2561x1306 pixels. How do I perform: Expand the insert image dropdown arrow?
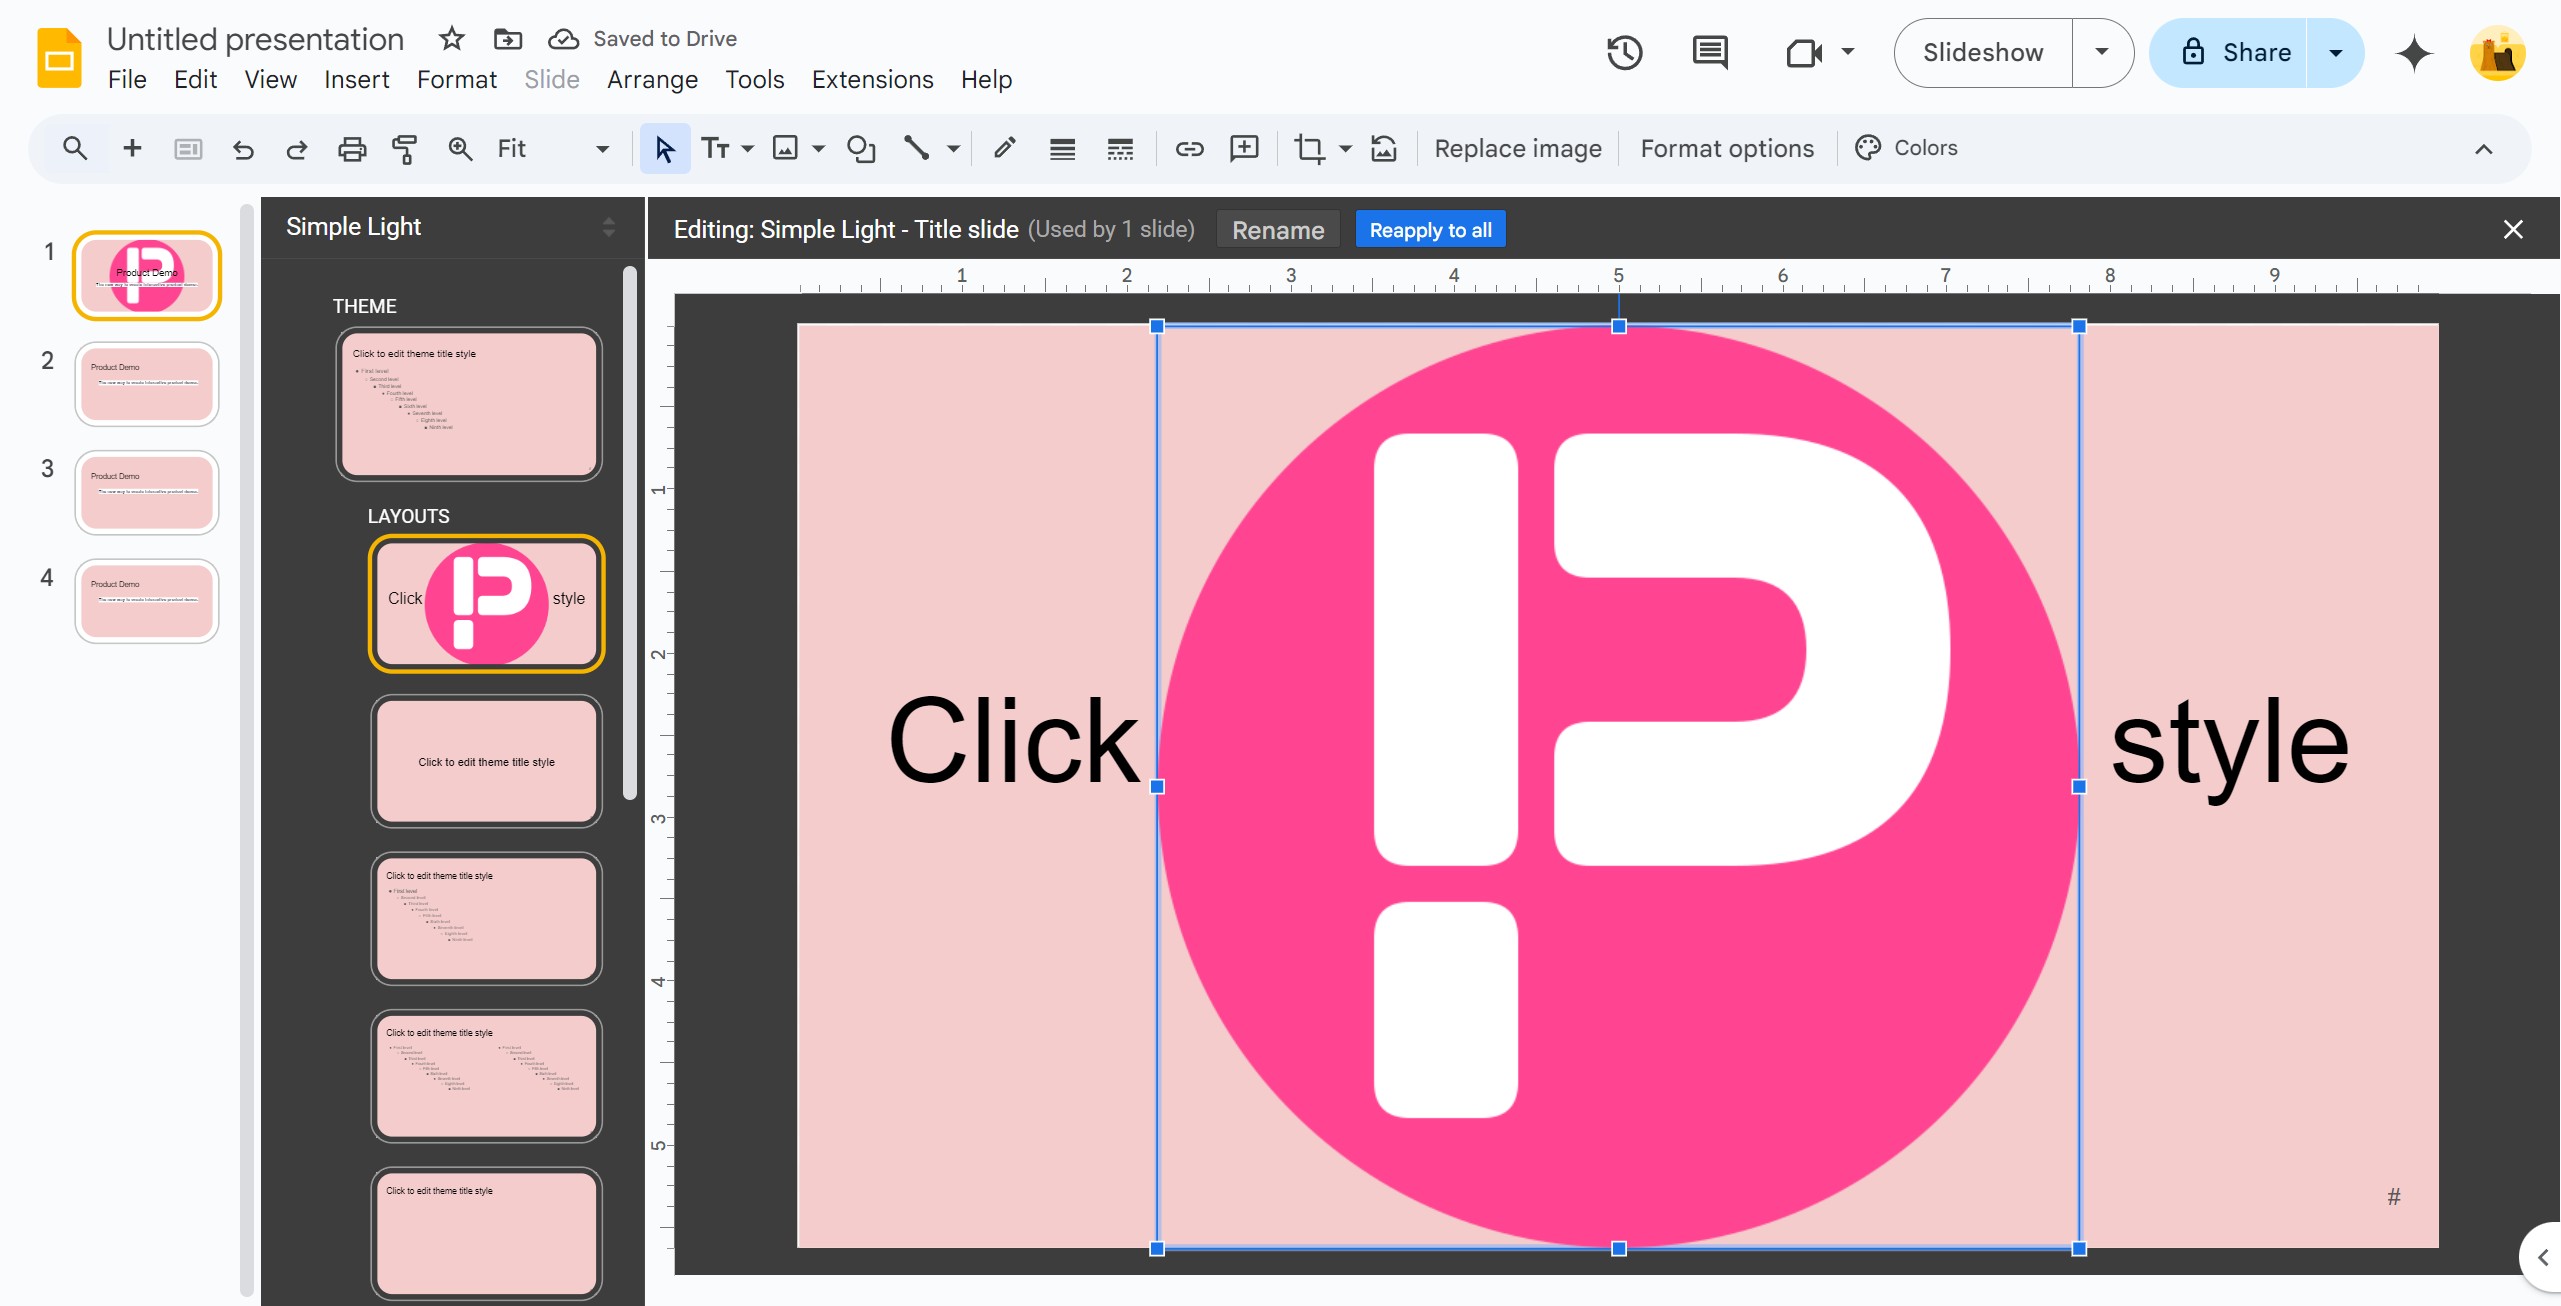click(x=818, y=149)
